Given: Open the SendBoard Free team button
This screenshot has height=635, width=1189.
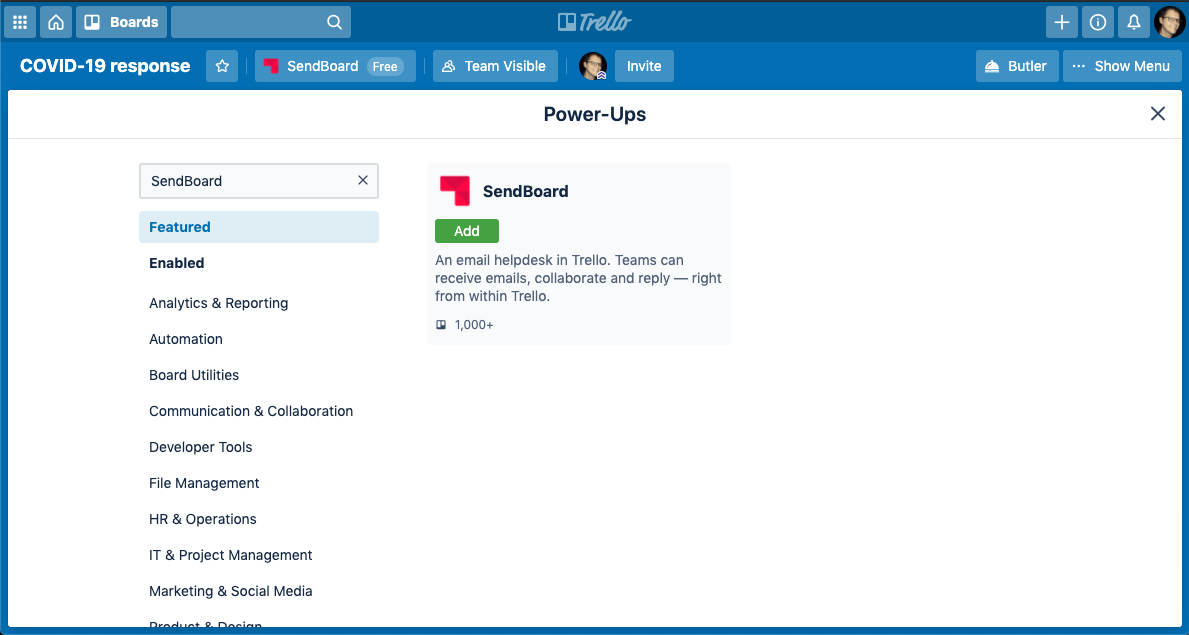Looking at the screenshot, I should tap(335, 66).
